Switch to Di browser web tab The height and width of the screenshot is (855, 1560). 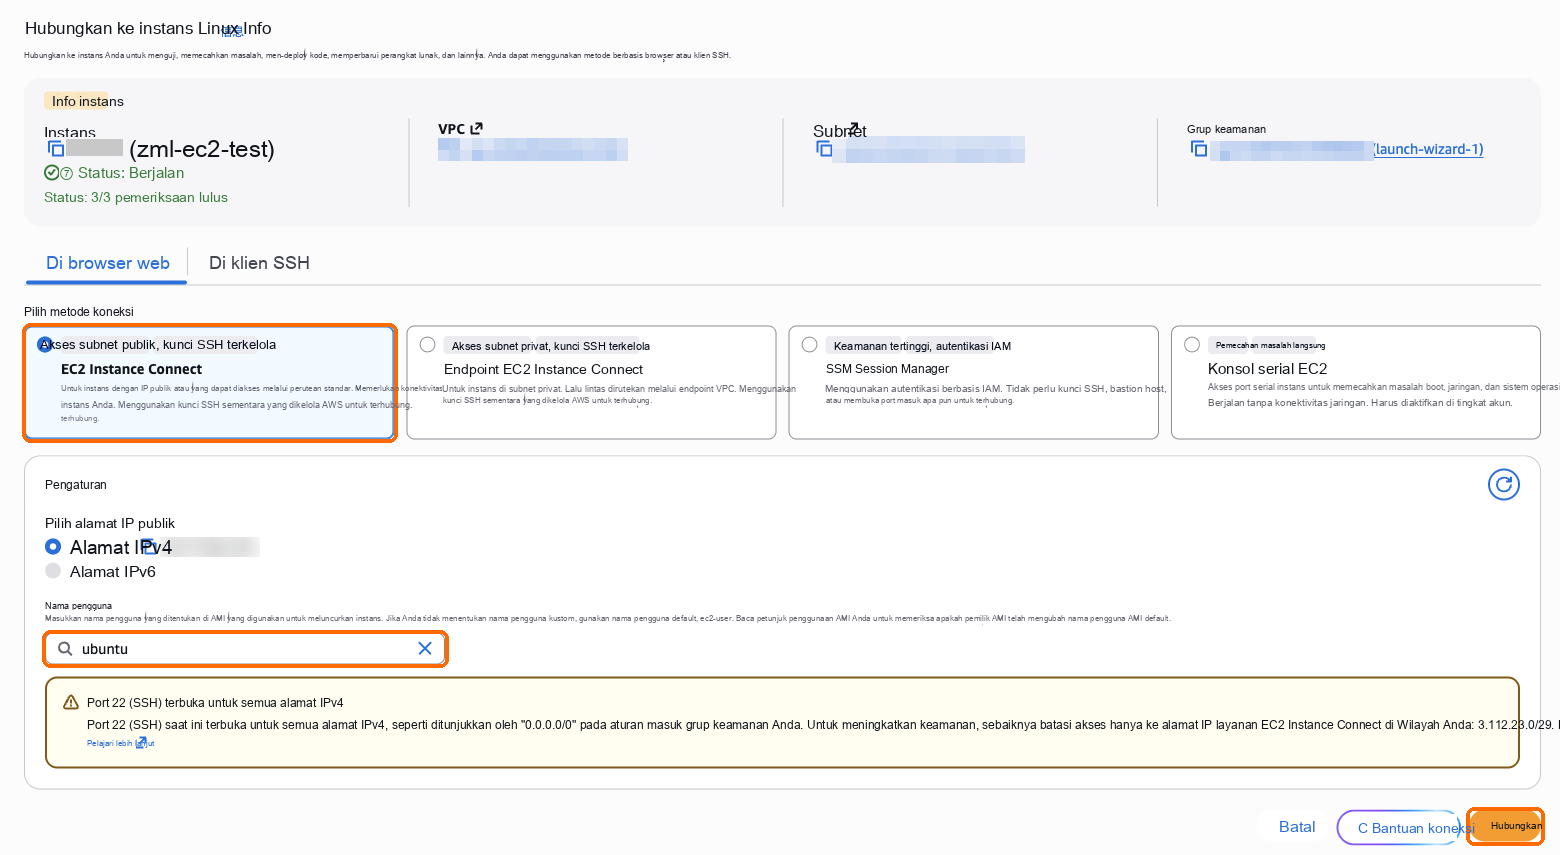[108, 263]
